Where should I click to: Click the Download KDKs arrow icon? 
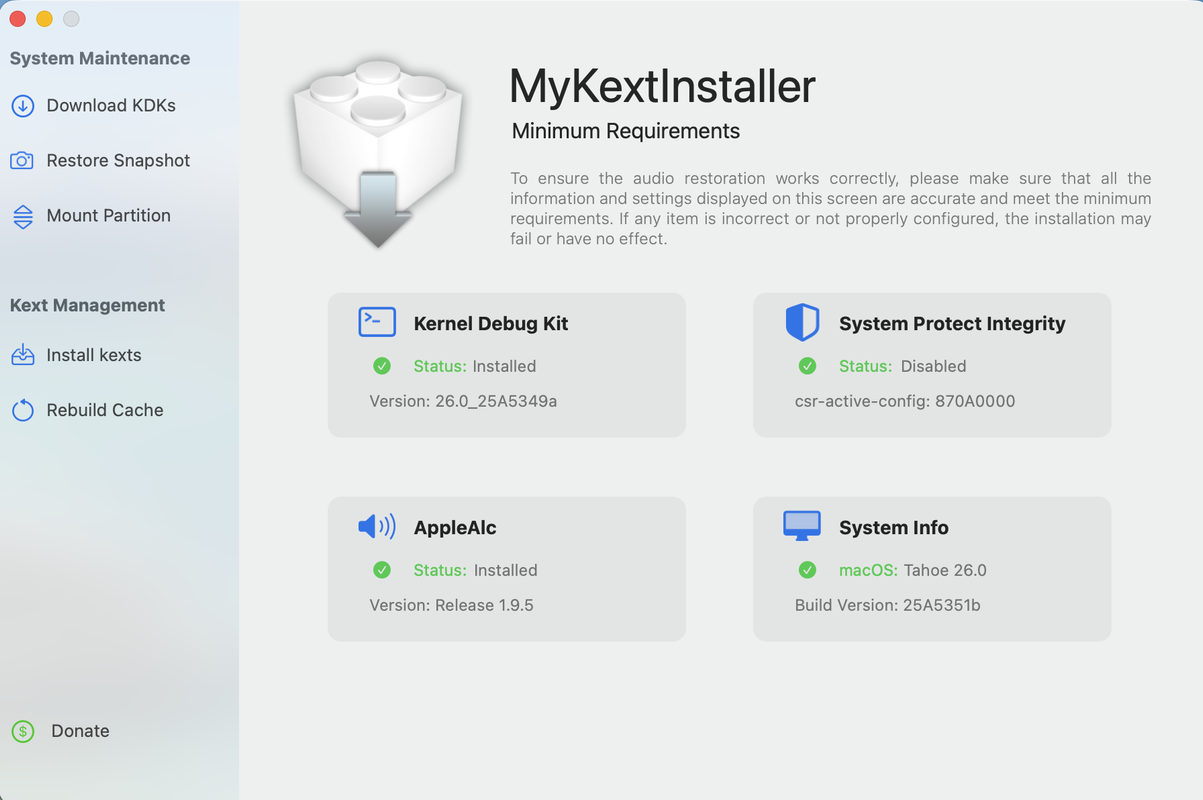tap(22, 106)
